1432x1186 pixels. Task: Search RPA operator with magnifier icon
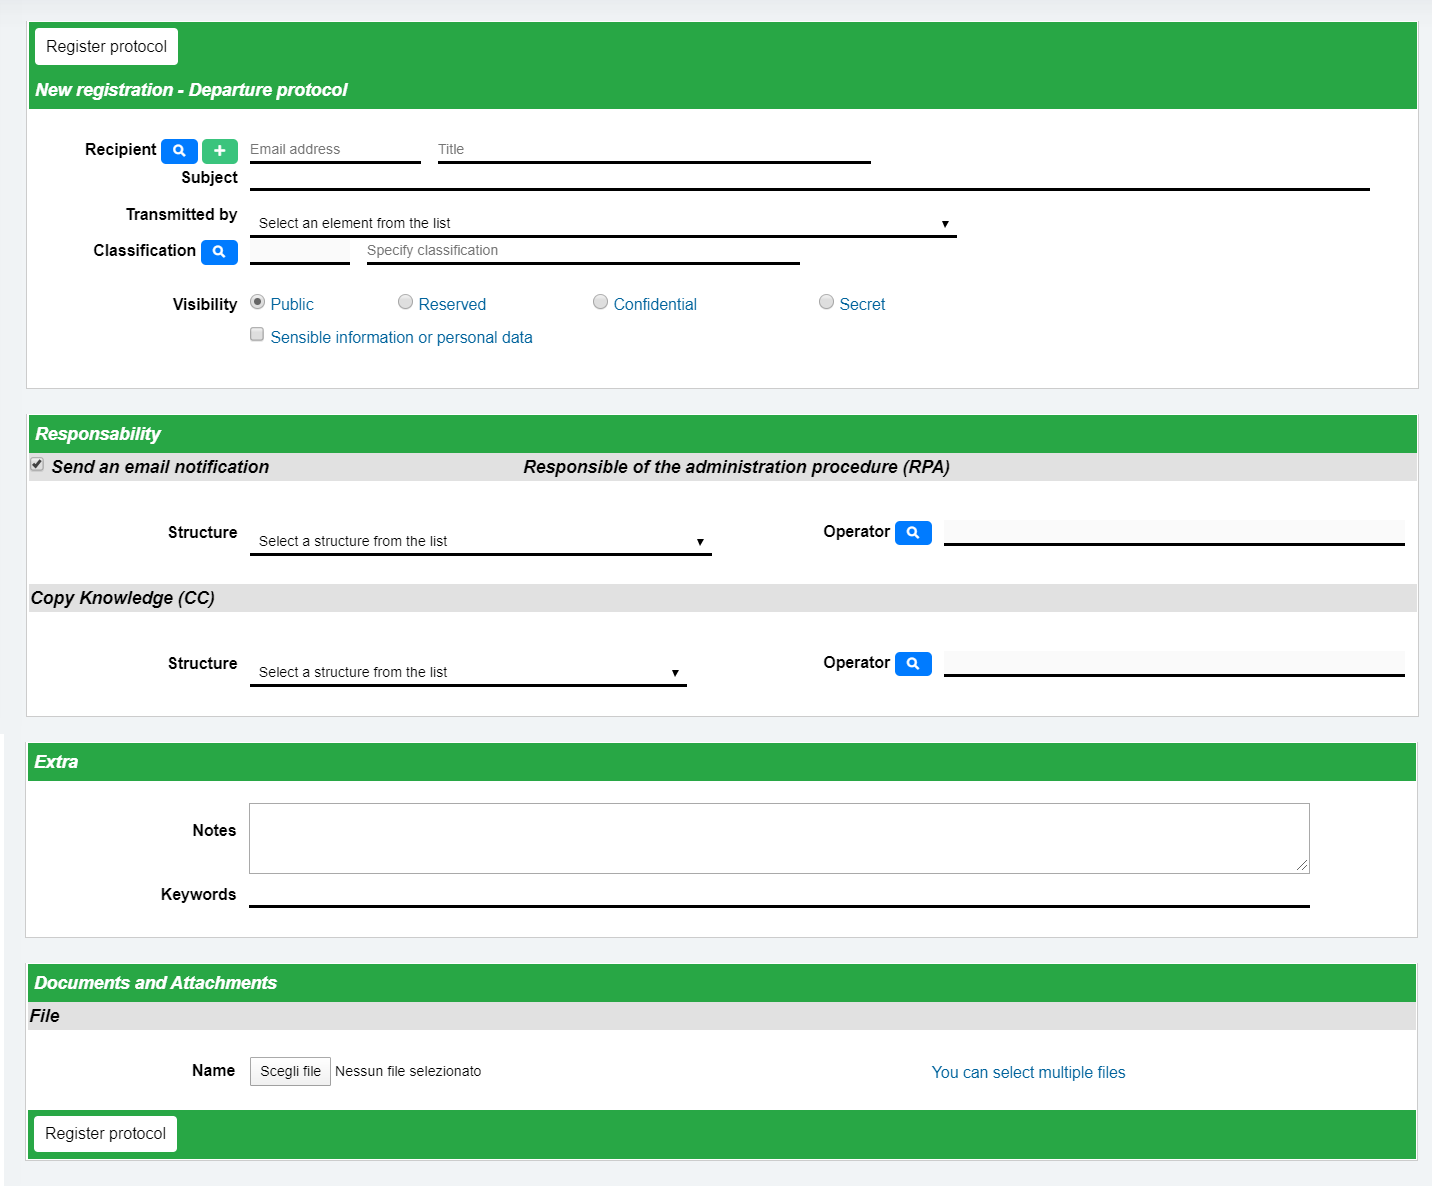[913, 533]
